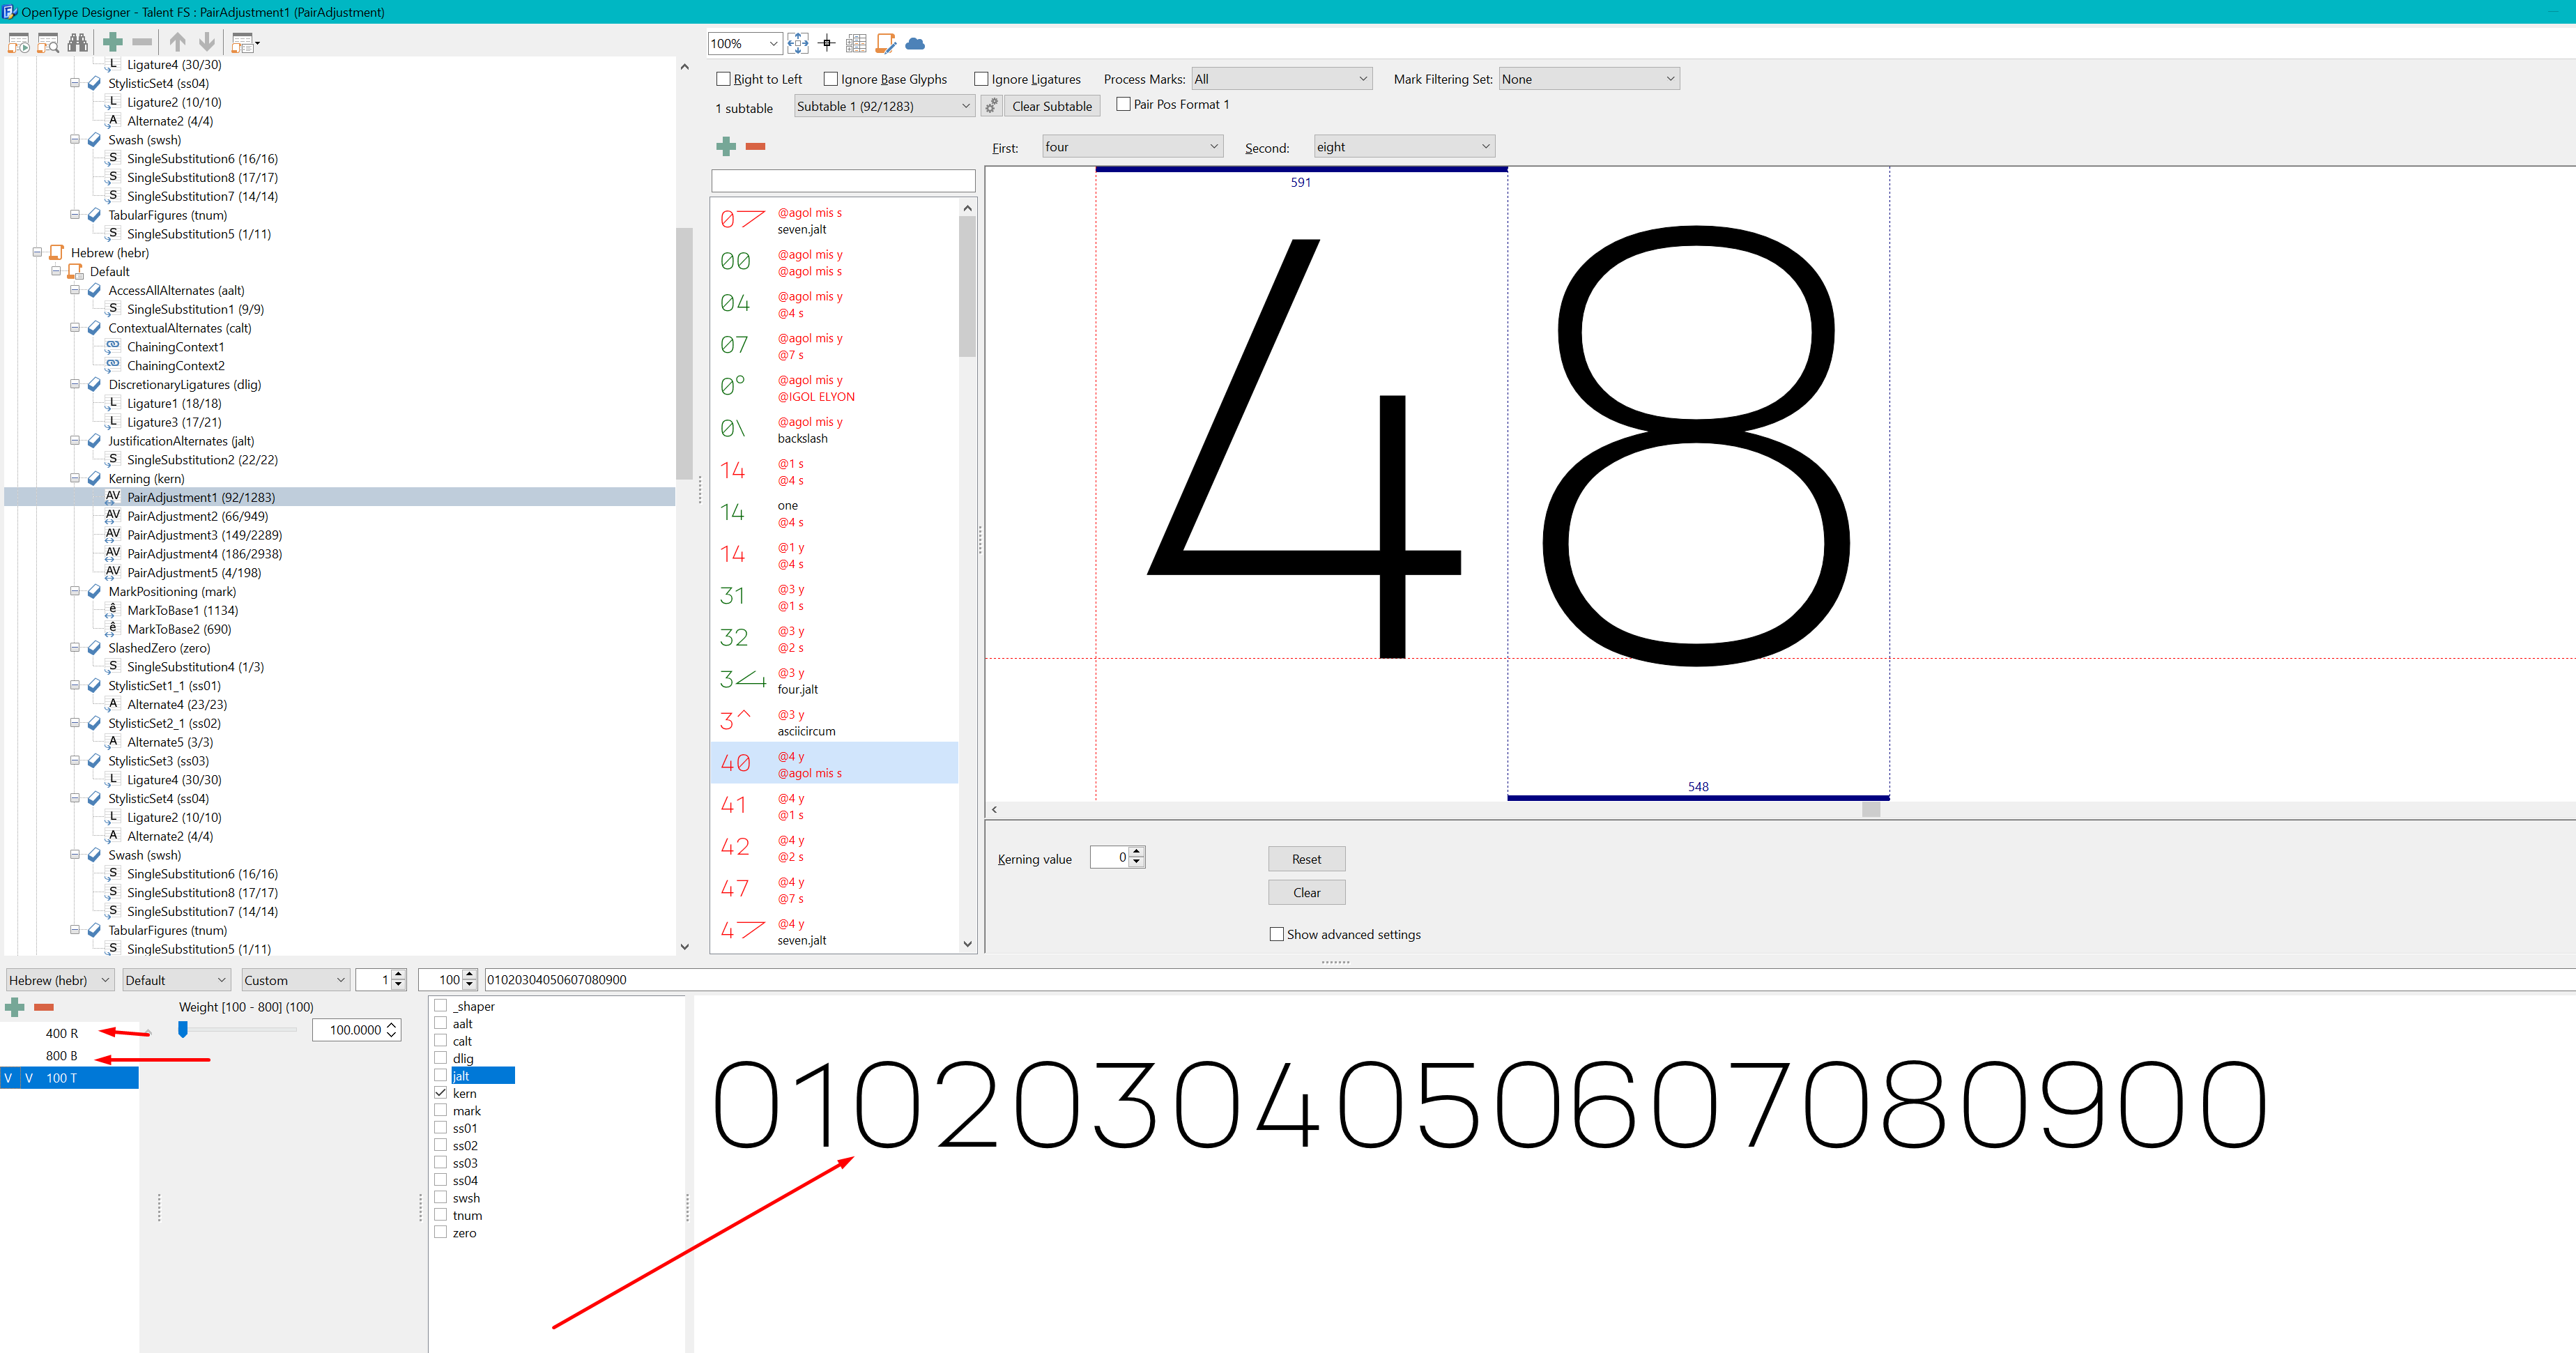Select the 400 R instance
The height and width of the screenshot is (1353, 2576).
[62, 1033]
